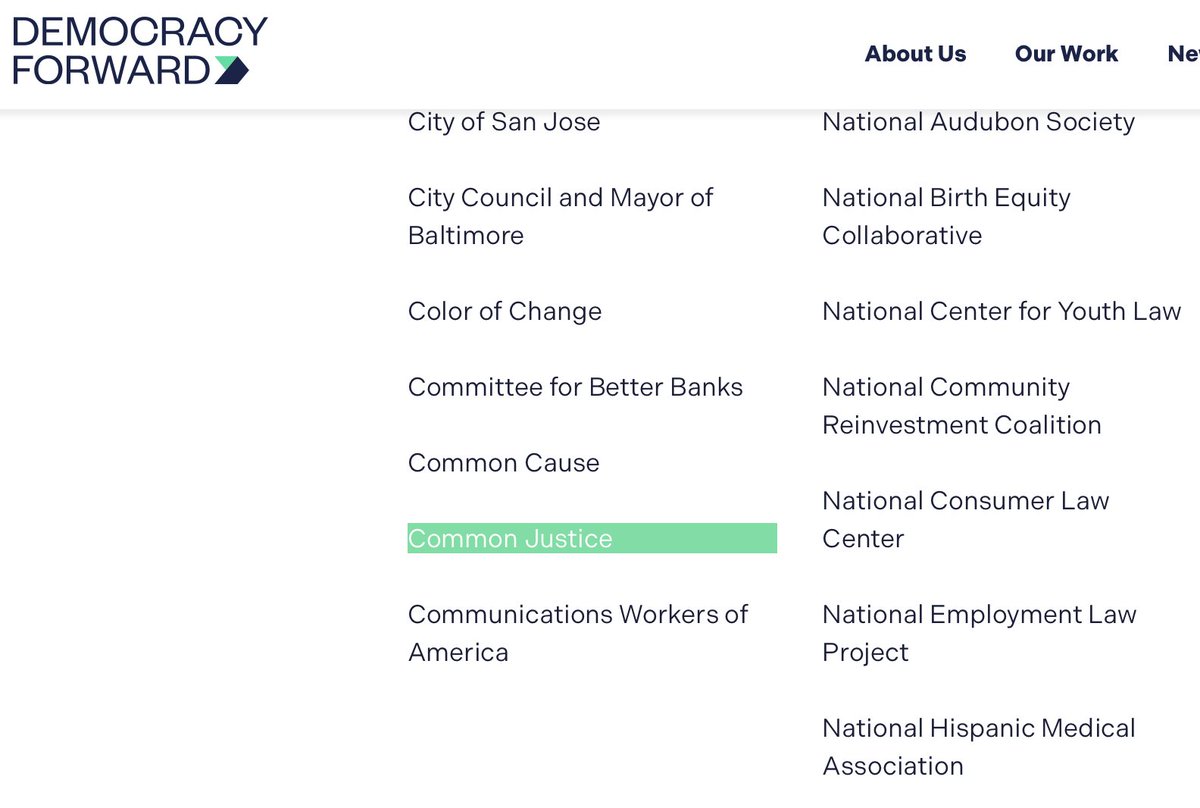Viewport: 1200px width, 808px height.
Task: Click National Community Reinvestment Coalition
Action: click(961, 406)
